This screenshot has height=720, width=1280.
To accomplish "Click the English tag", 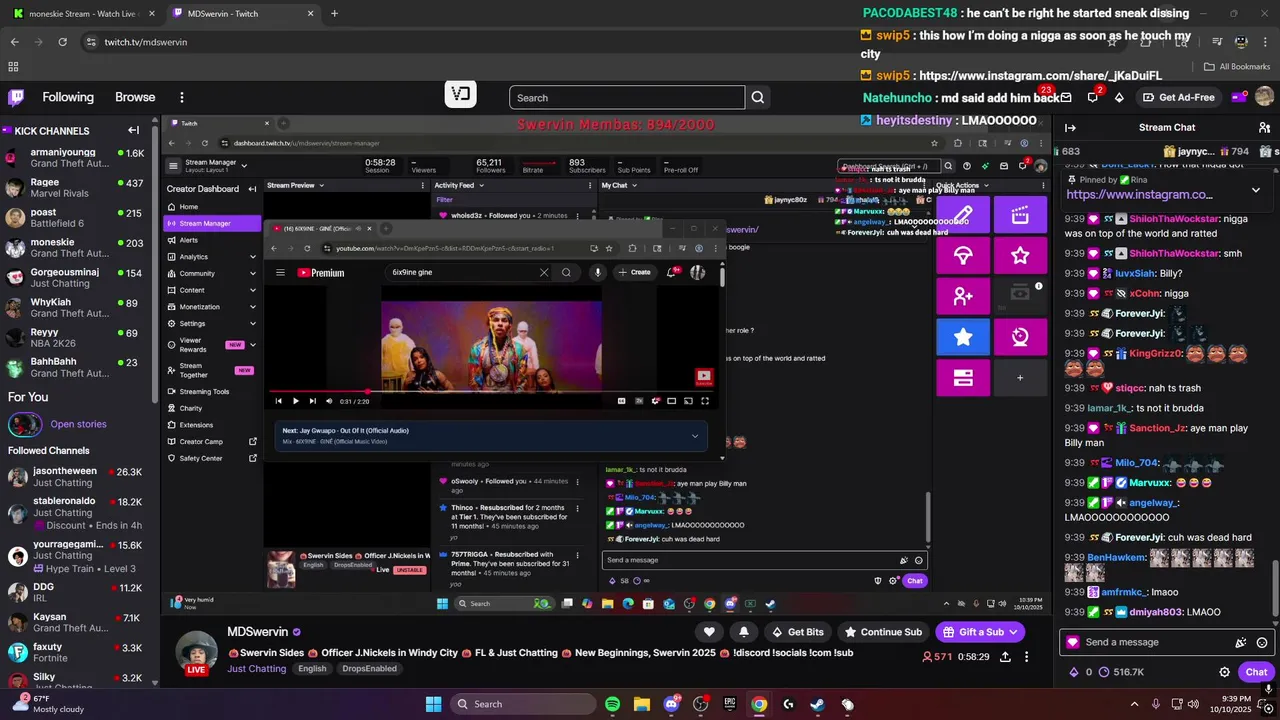I will pos(312,669).
